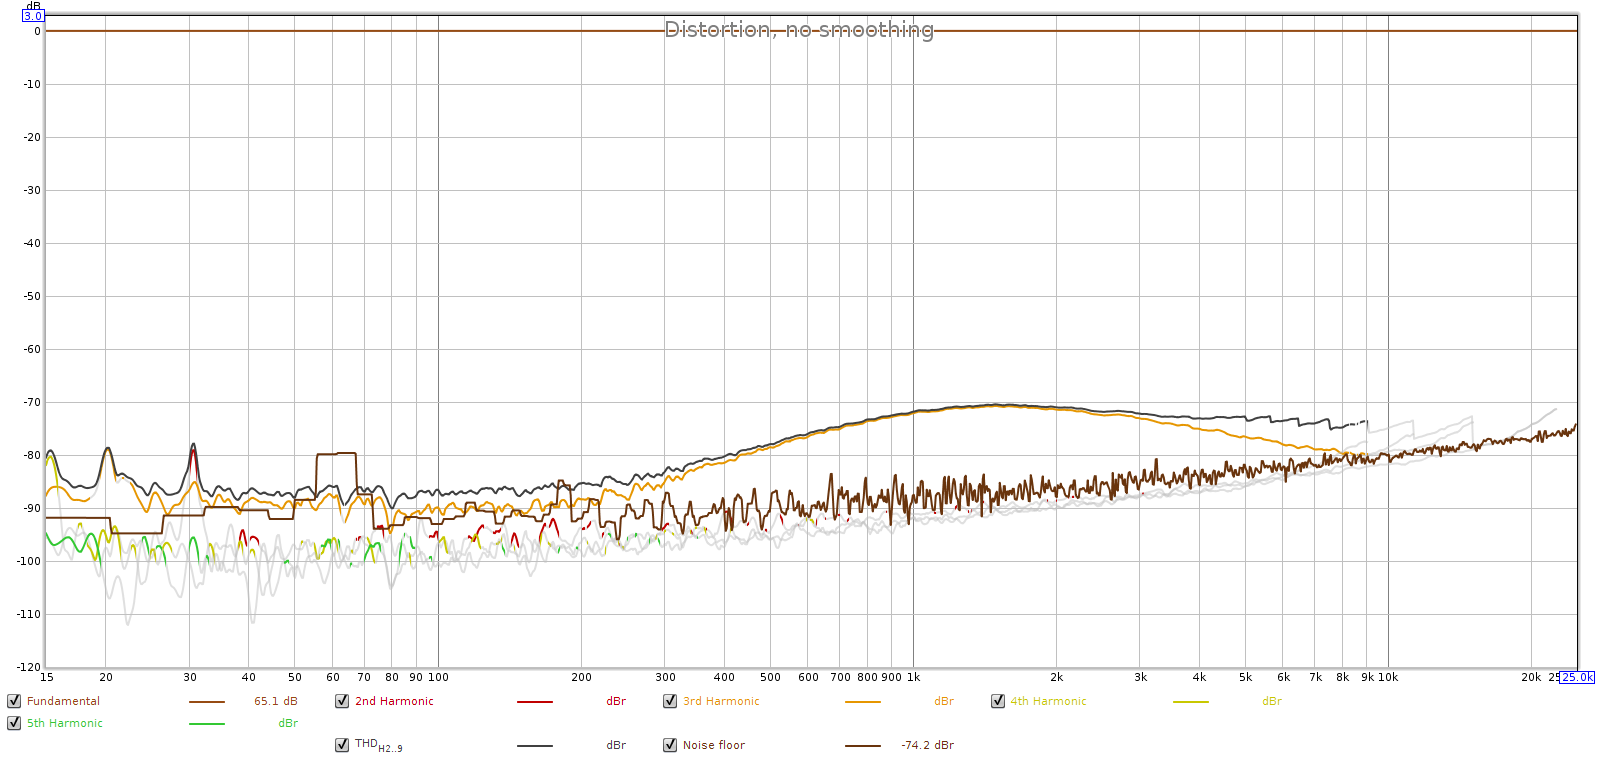Click the Fundamental value 65.1 dB
The height and width of the screenshot is (759, 1600).
(x=276, y=701)
